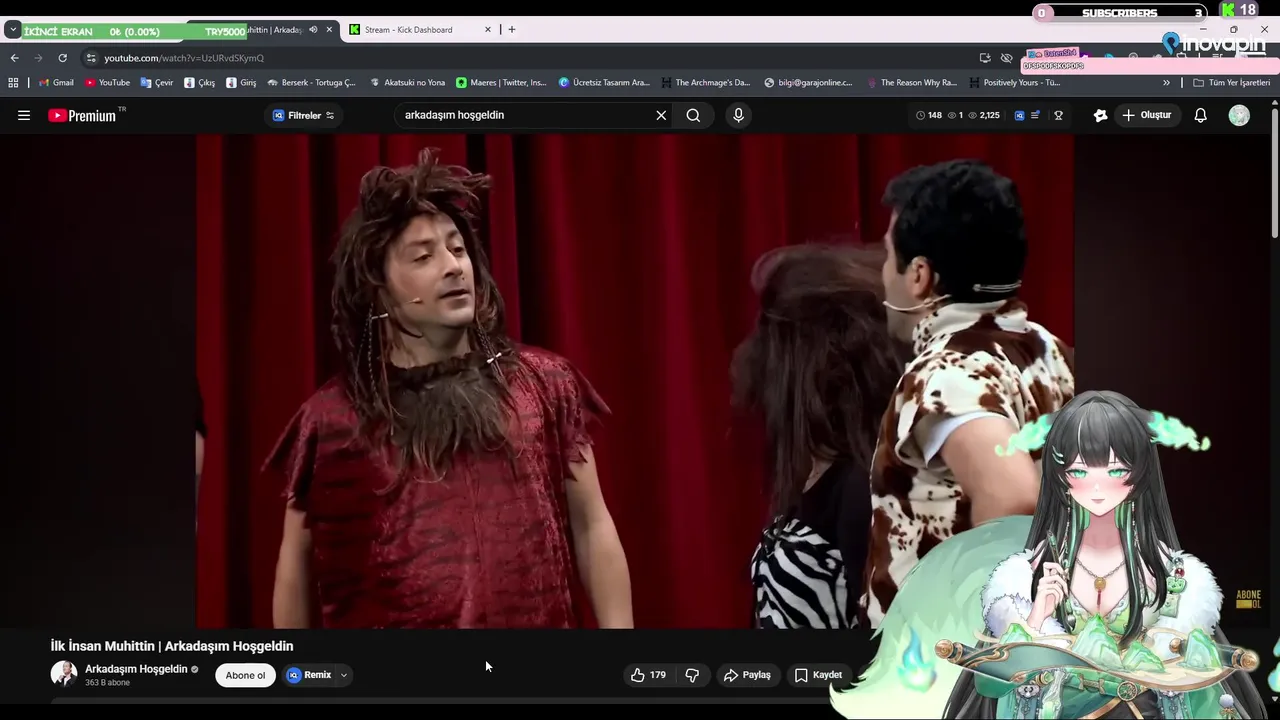Switch to Stream - Kick Dashboard tab
Viewport: 1280px width, 720px height.
419,30
